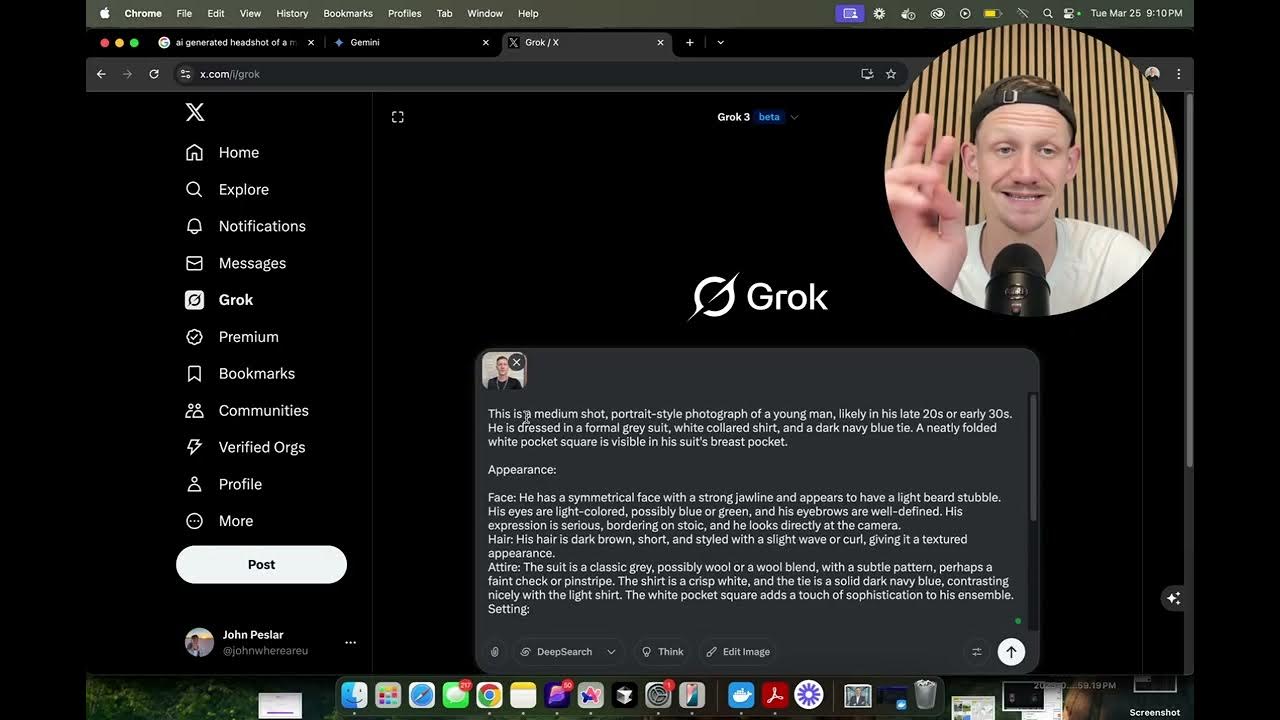Viewport: 1280px width, 720px height.
Task: Reload the page
Action: (154, 74)
